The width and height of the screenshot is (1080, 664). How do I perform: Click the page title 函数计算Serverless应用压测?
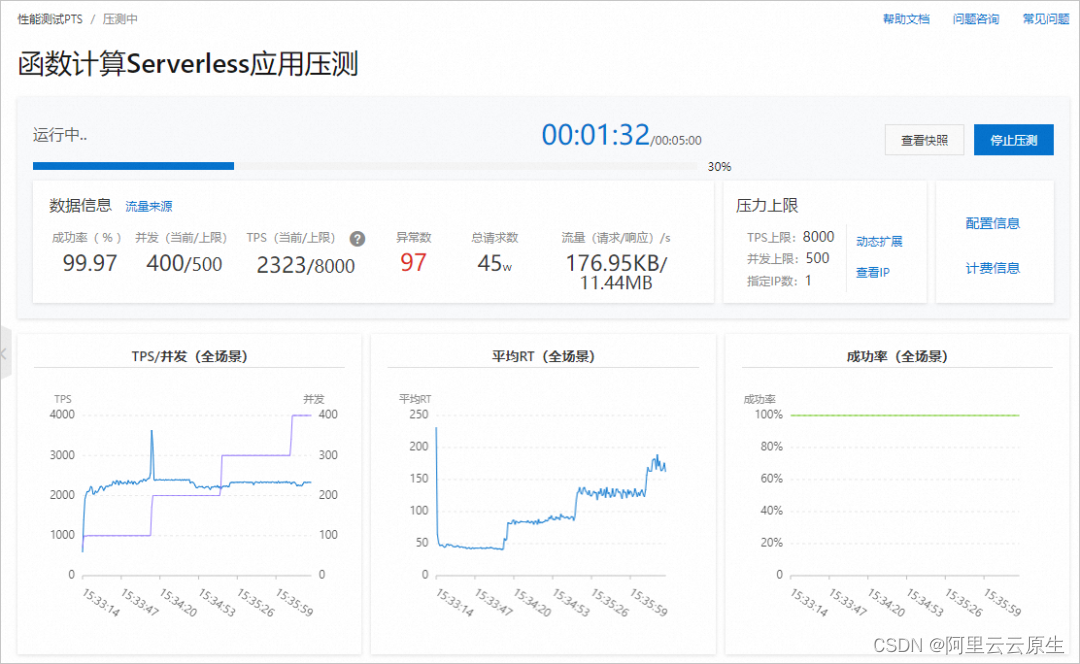click(188, 64)
